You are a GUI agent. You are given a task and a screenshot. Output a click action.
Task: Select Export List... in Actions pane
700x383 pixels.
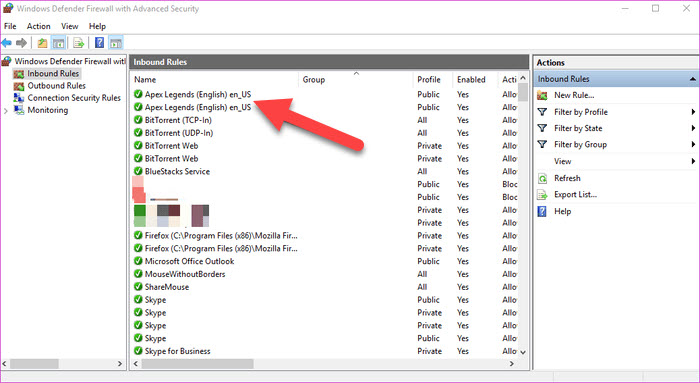(x=575, y=195)
